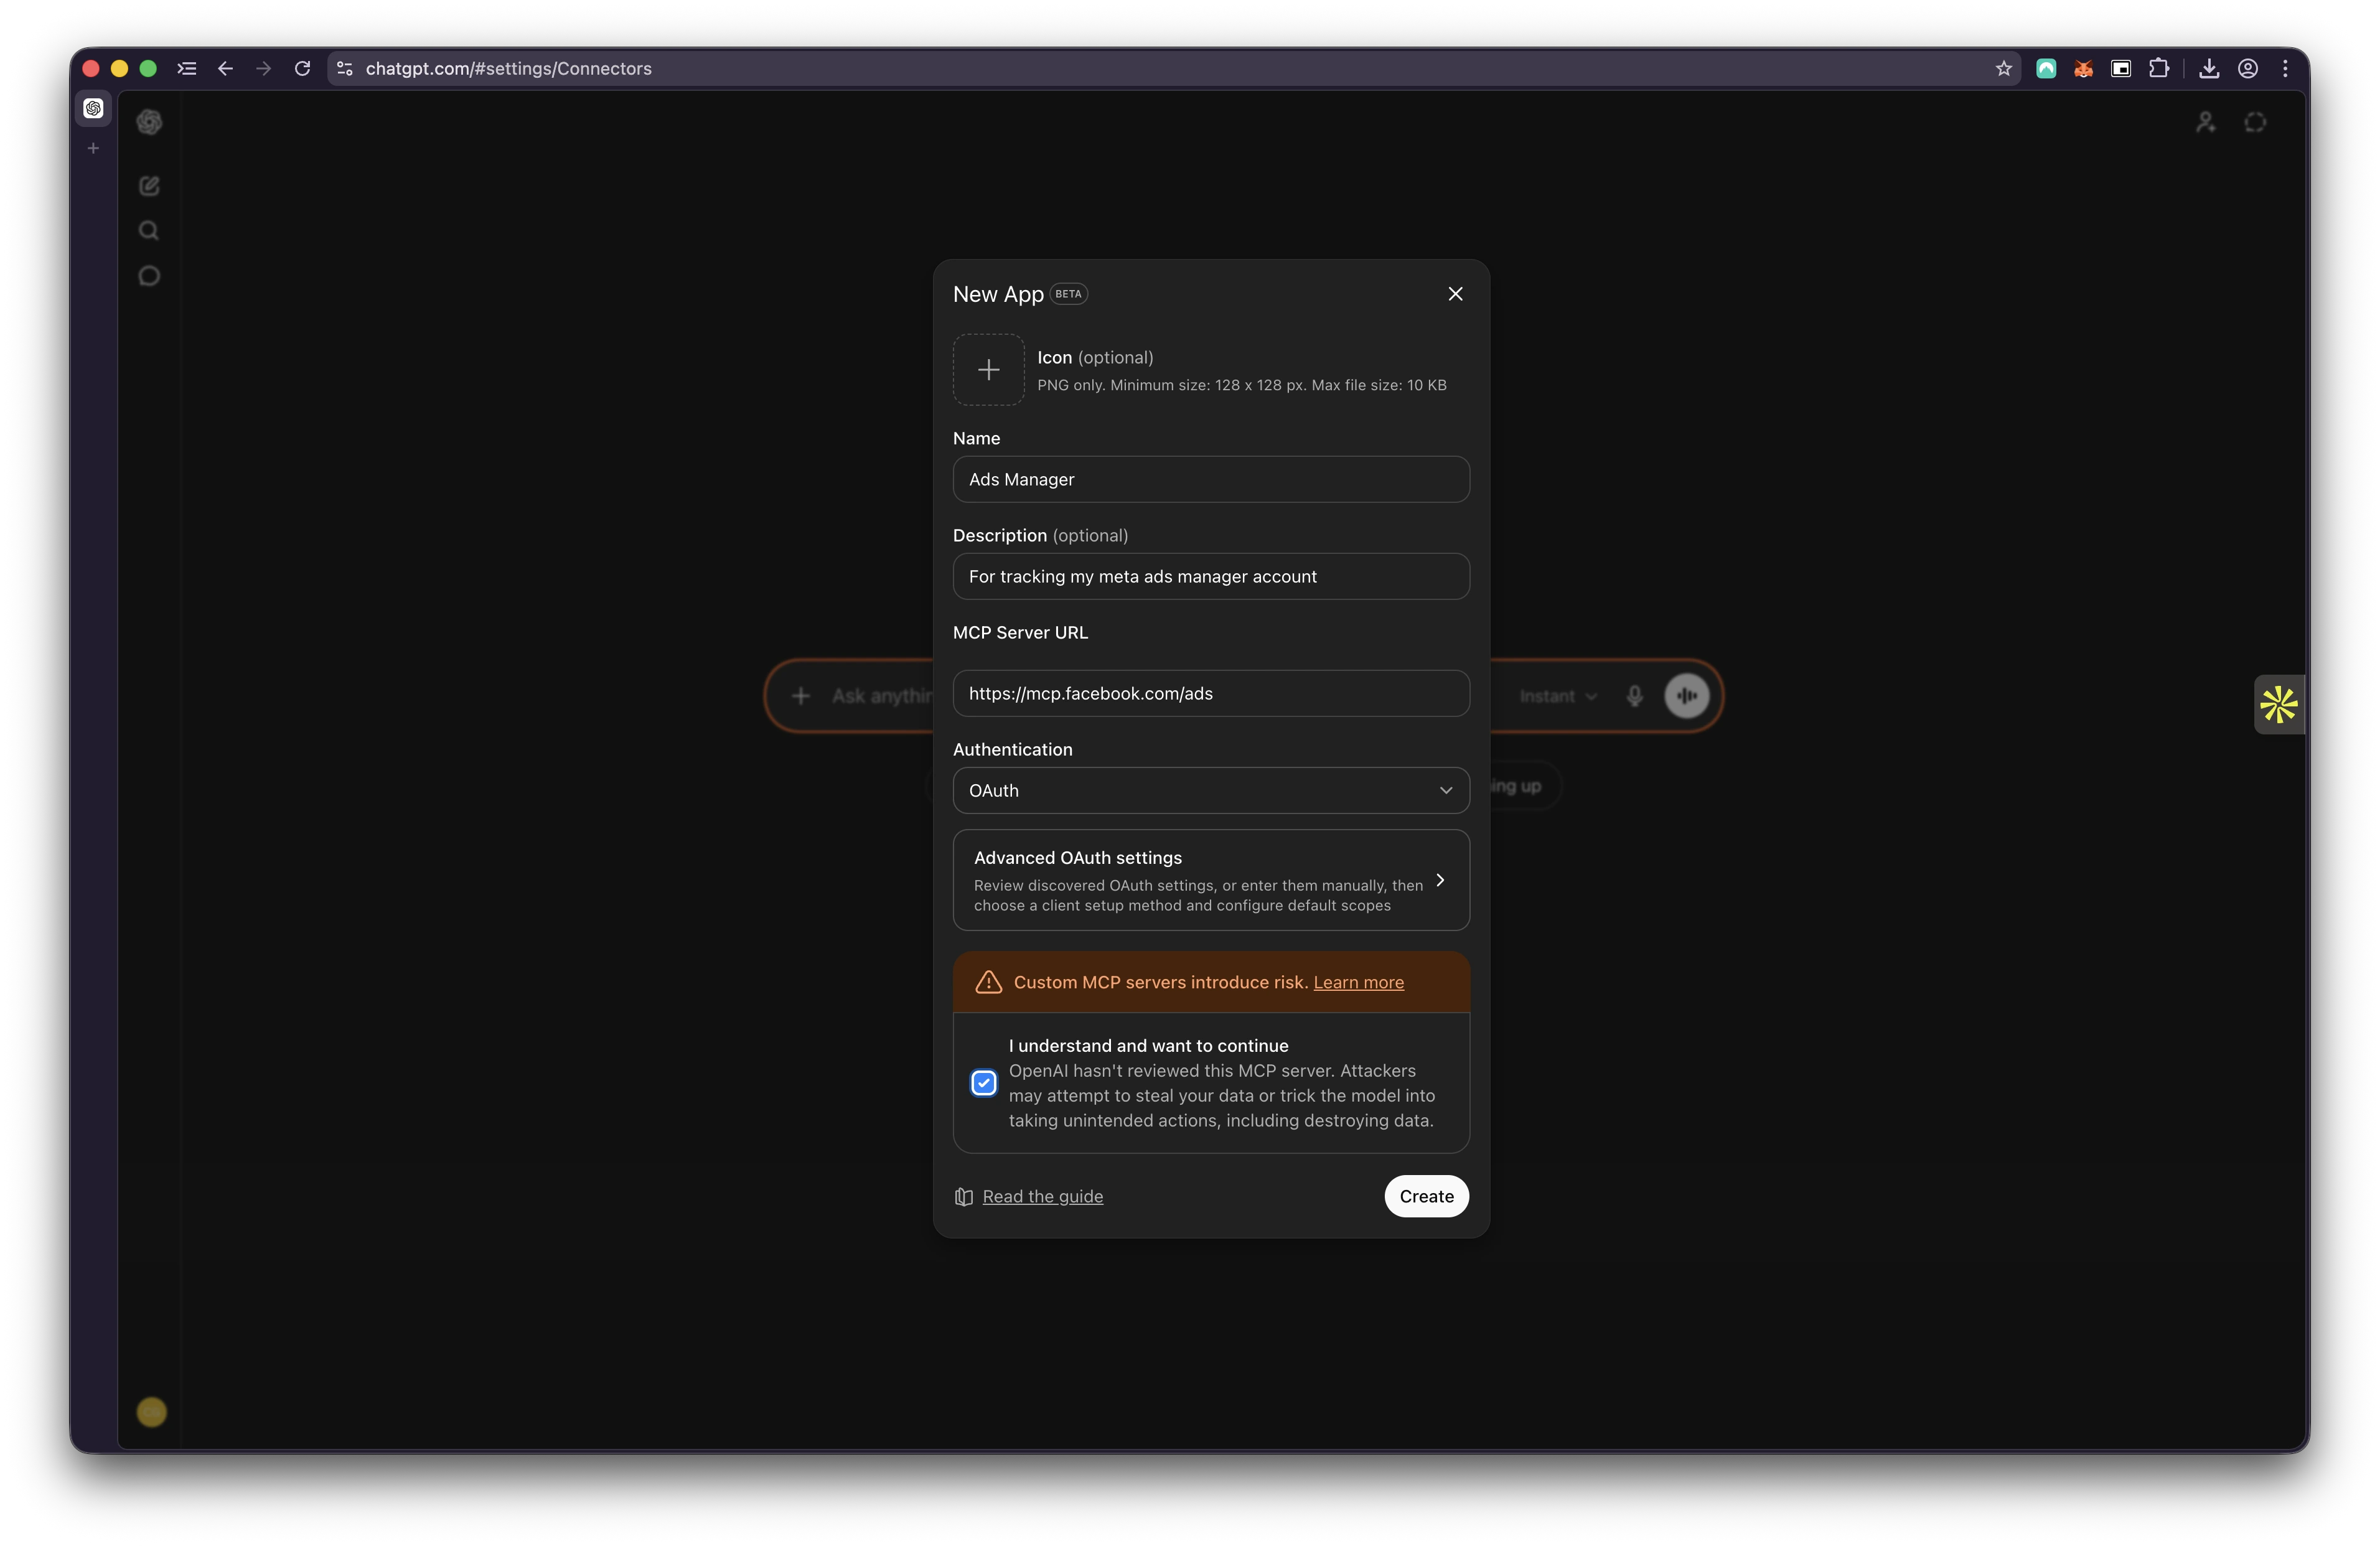Image resolution: width=2380 pixels, height=1546 pixels.
Task: Reload the page
Action: click(302, 68)
